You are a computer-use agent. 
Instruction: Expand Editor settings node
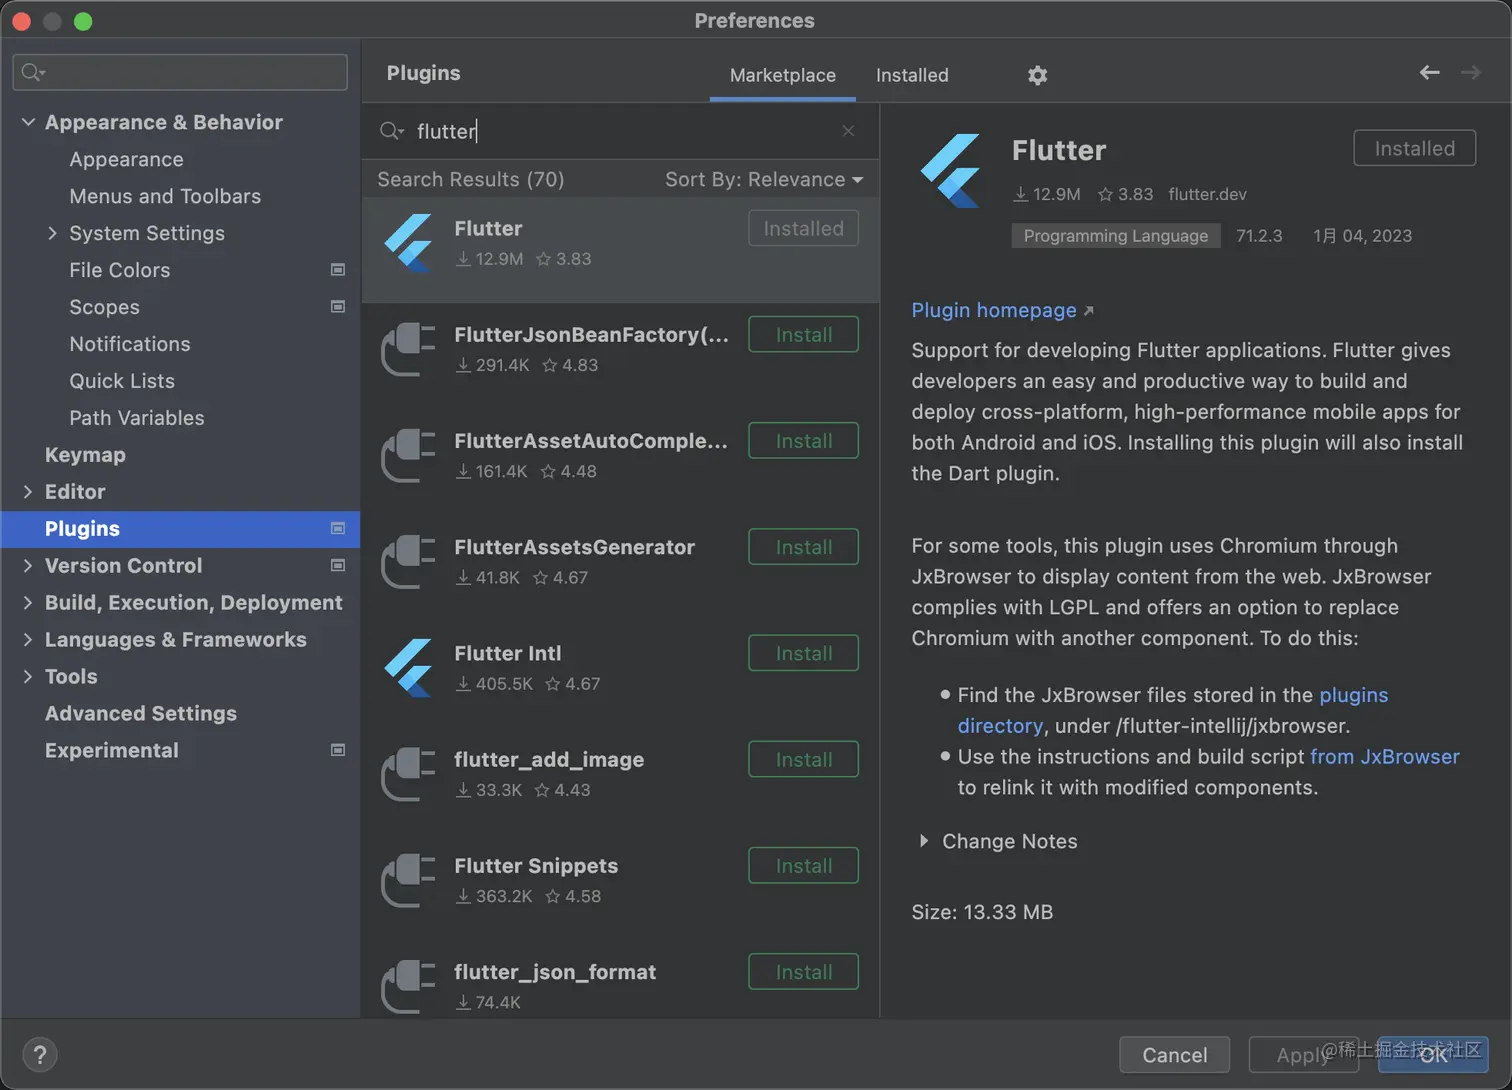[x=28, y=492]
